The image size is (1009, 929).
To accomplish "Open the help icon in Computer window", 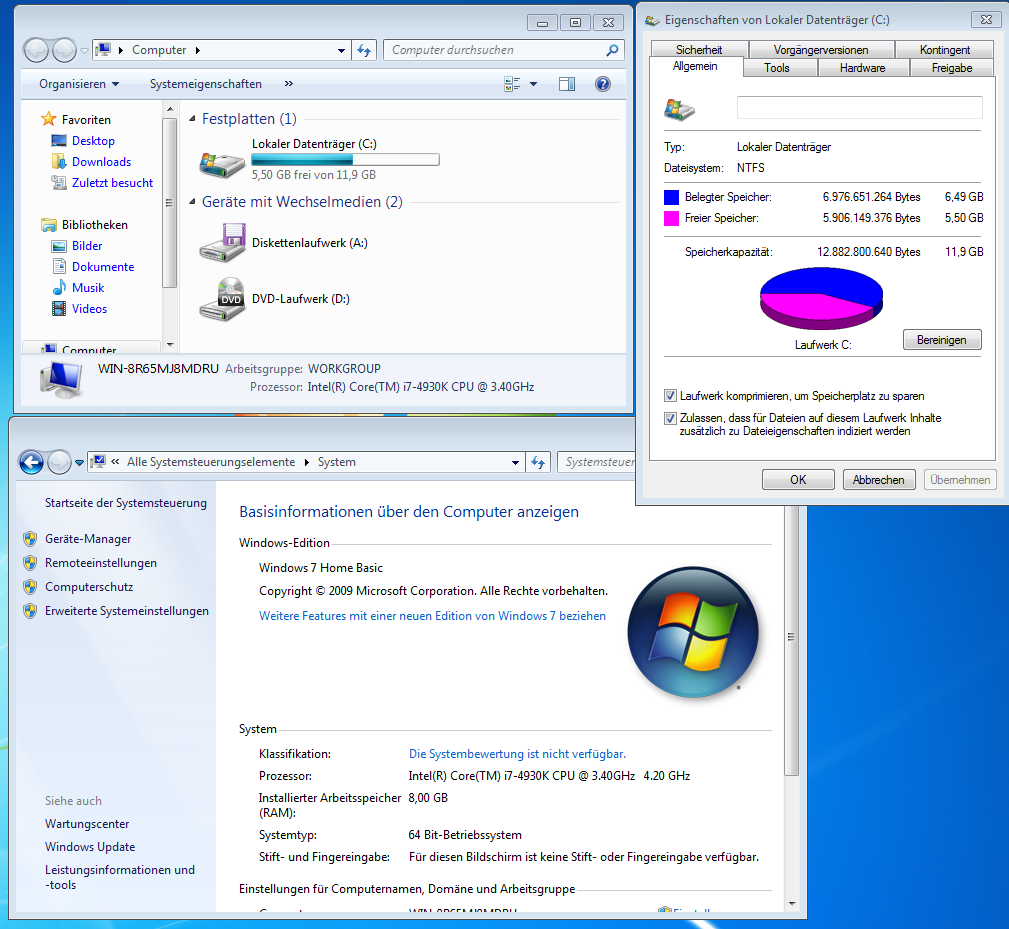I will [603, 84].
